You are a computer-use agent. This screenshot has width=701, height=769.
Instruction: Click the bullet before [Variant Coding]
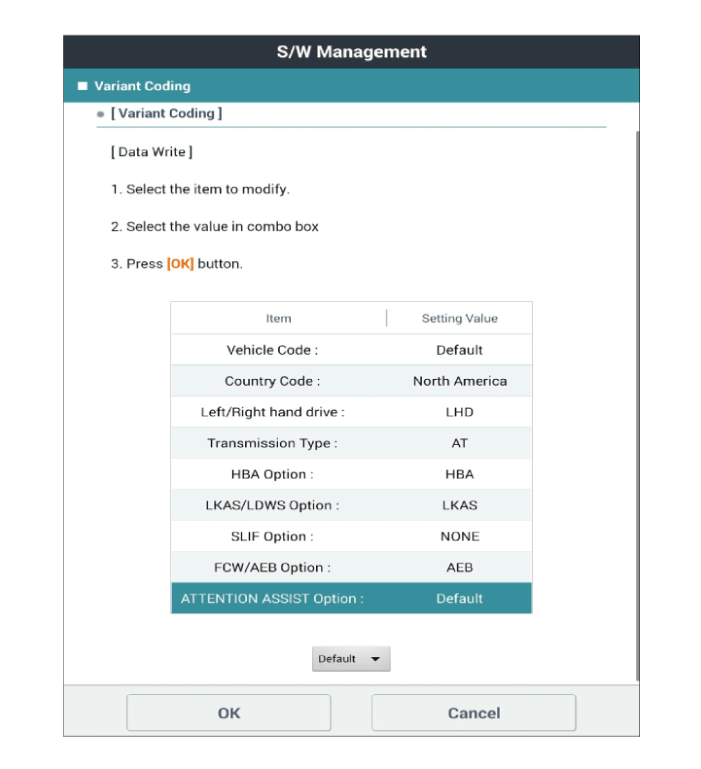coord(100,114)
